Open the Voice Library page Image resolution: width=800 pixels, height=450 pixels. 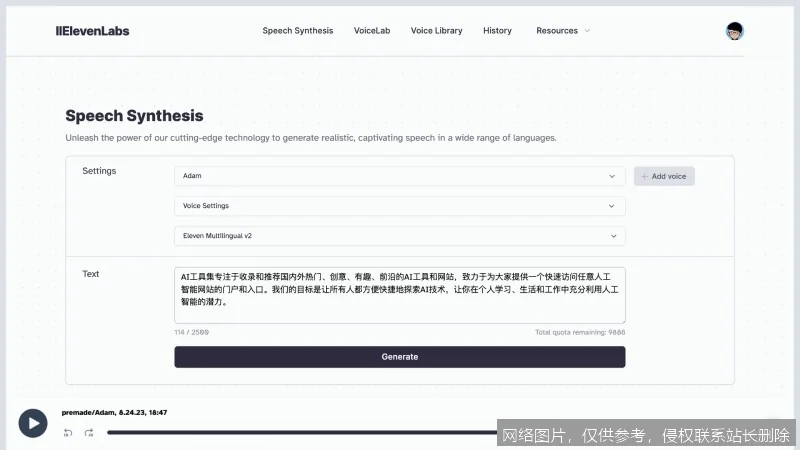[x=437, y=31]
